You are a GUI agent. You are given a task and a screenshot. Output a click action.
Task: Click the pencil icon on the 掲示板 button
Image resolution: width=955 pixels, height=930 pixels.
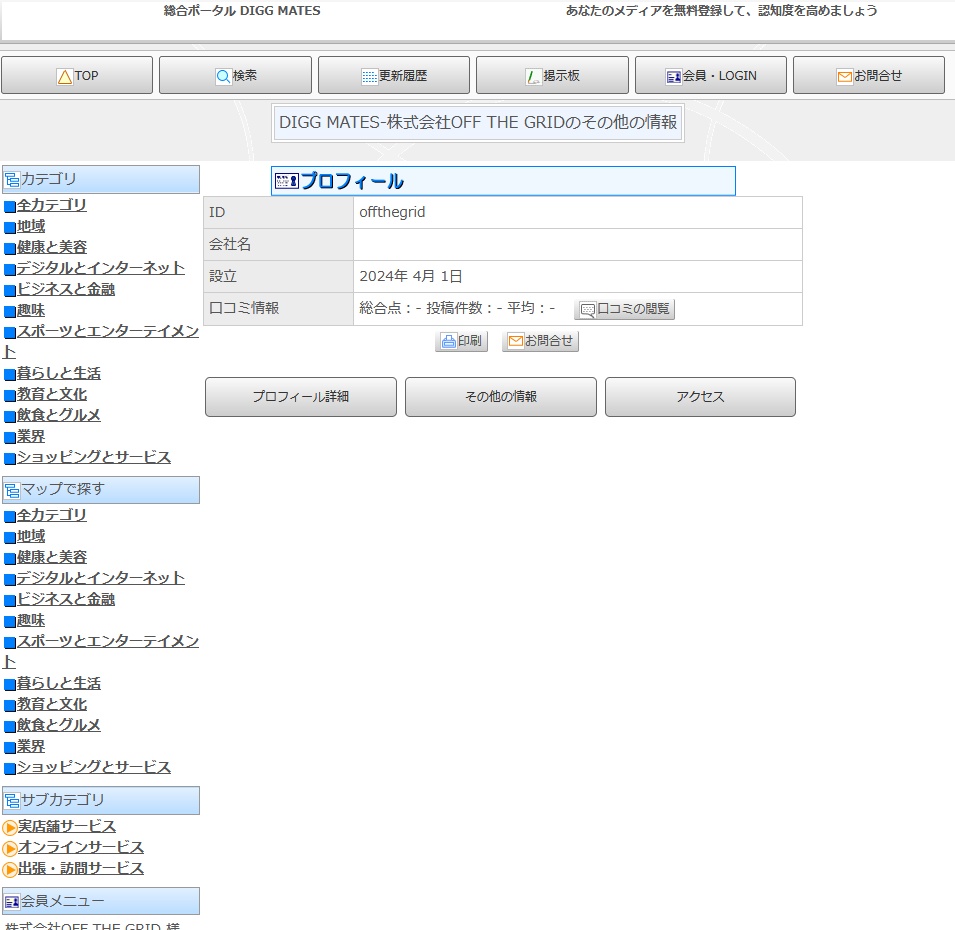click(x=533, y=77)
